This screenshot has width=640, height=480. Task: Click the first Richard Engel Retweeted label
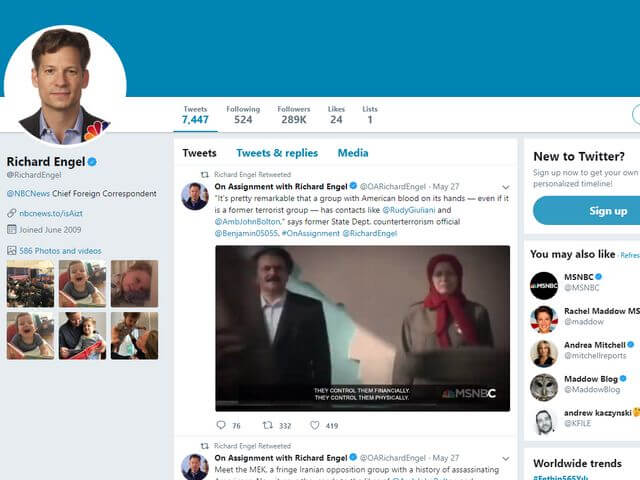[x=252, y=175]
